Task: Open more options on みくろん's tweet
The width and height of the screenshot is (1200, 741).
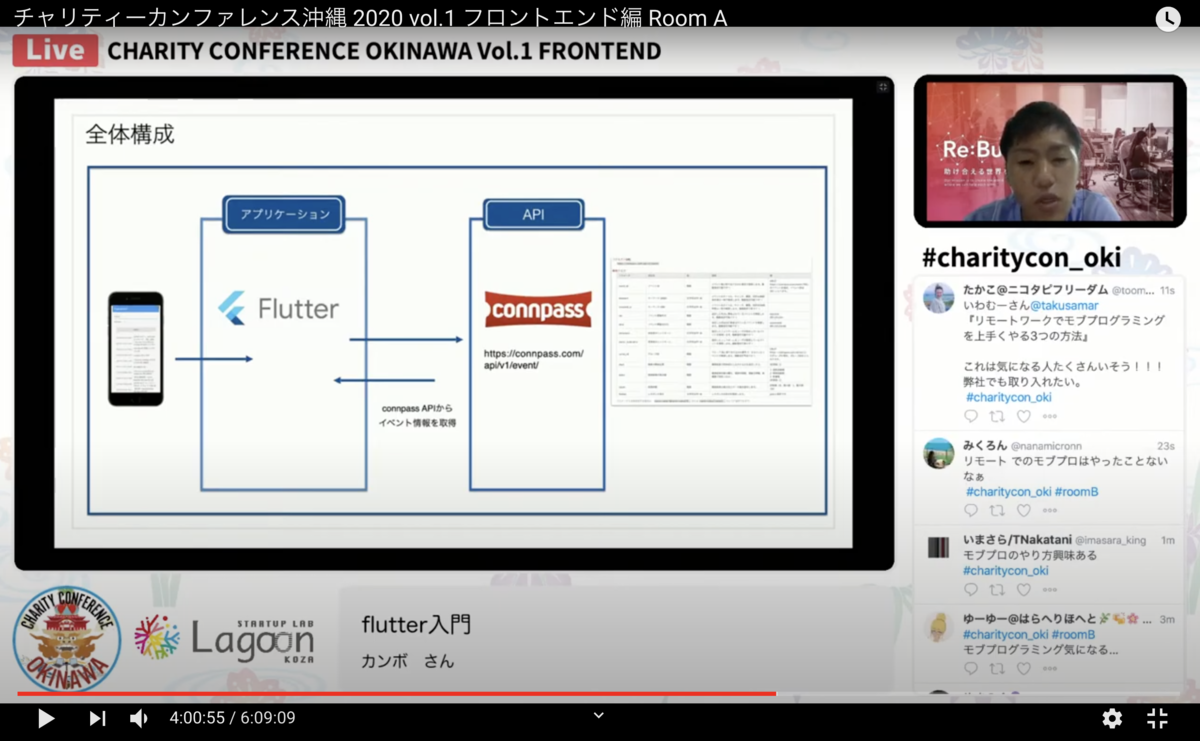Action: click(1049, 510)
